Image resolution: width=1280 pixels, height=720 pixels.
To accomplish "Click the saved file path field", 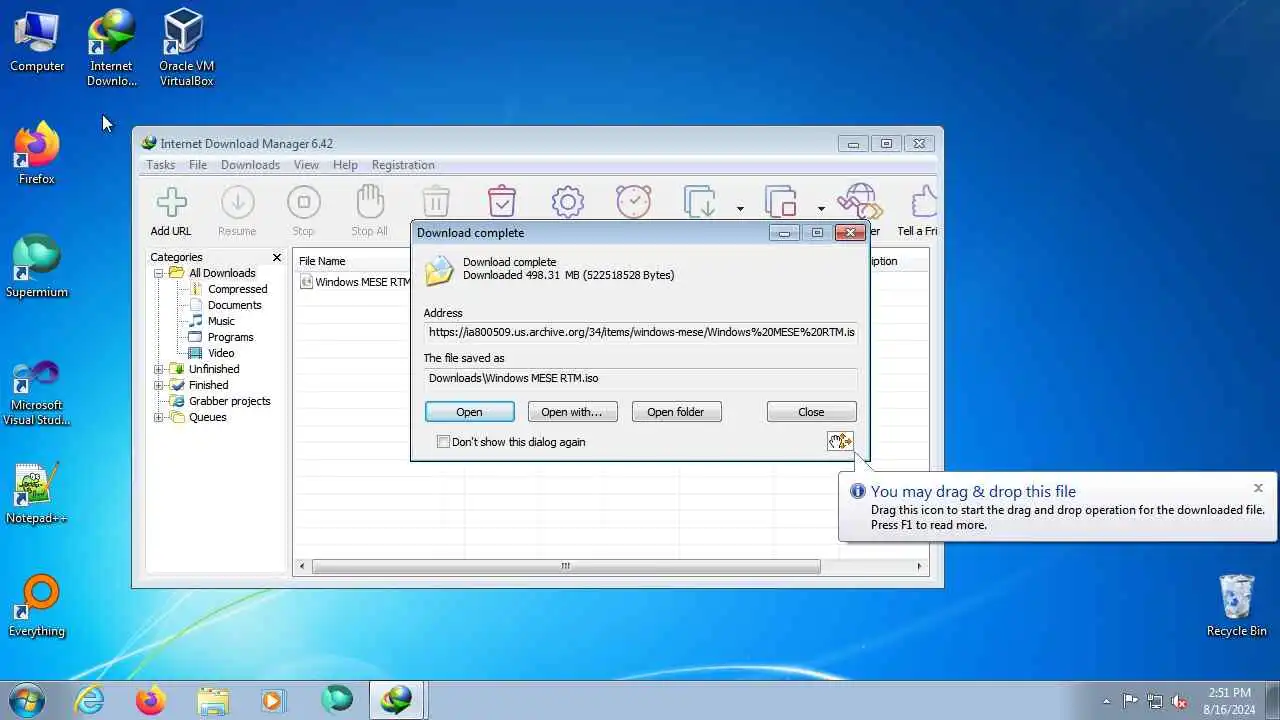I will 640,378.
